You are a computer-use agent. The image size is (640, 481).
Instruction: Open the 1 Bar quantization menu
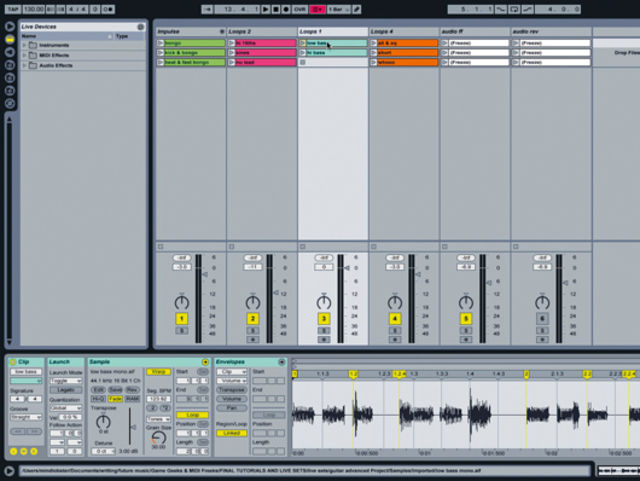click(339, 9)
